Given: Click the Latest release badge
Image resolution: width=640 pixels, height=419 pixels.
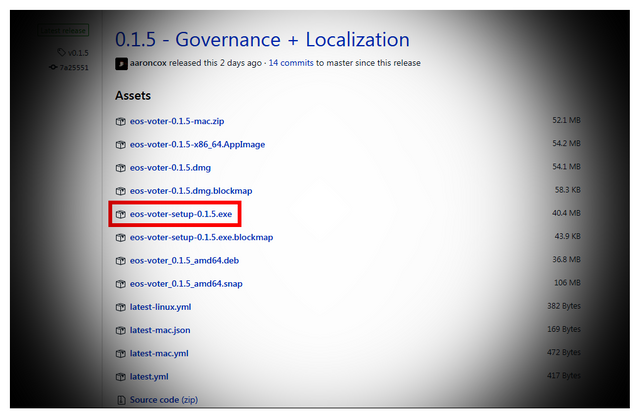Looking at the screenshot, I should tap(63, 31).
